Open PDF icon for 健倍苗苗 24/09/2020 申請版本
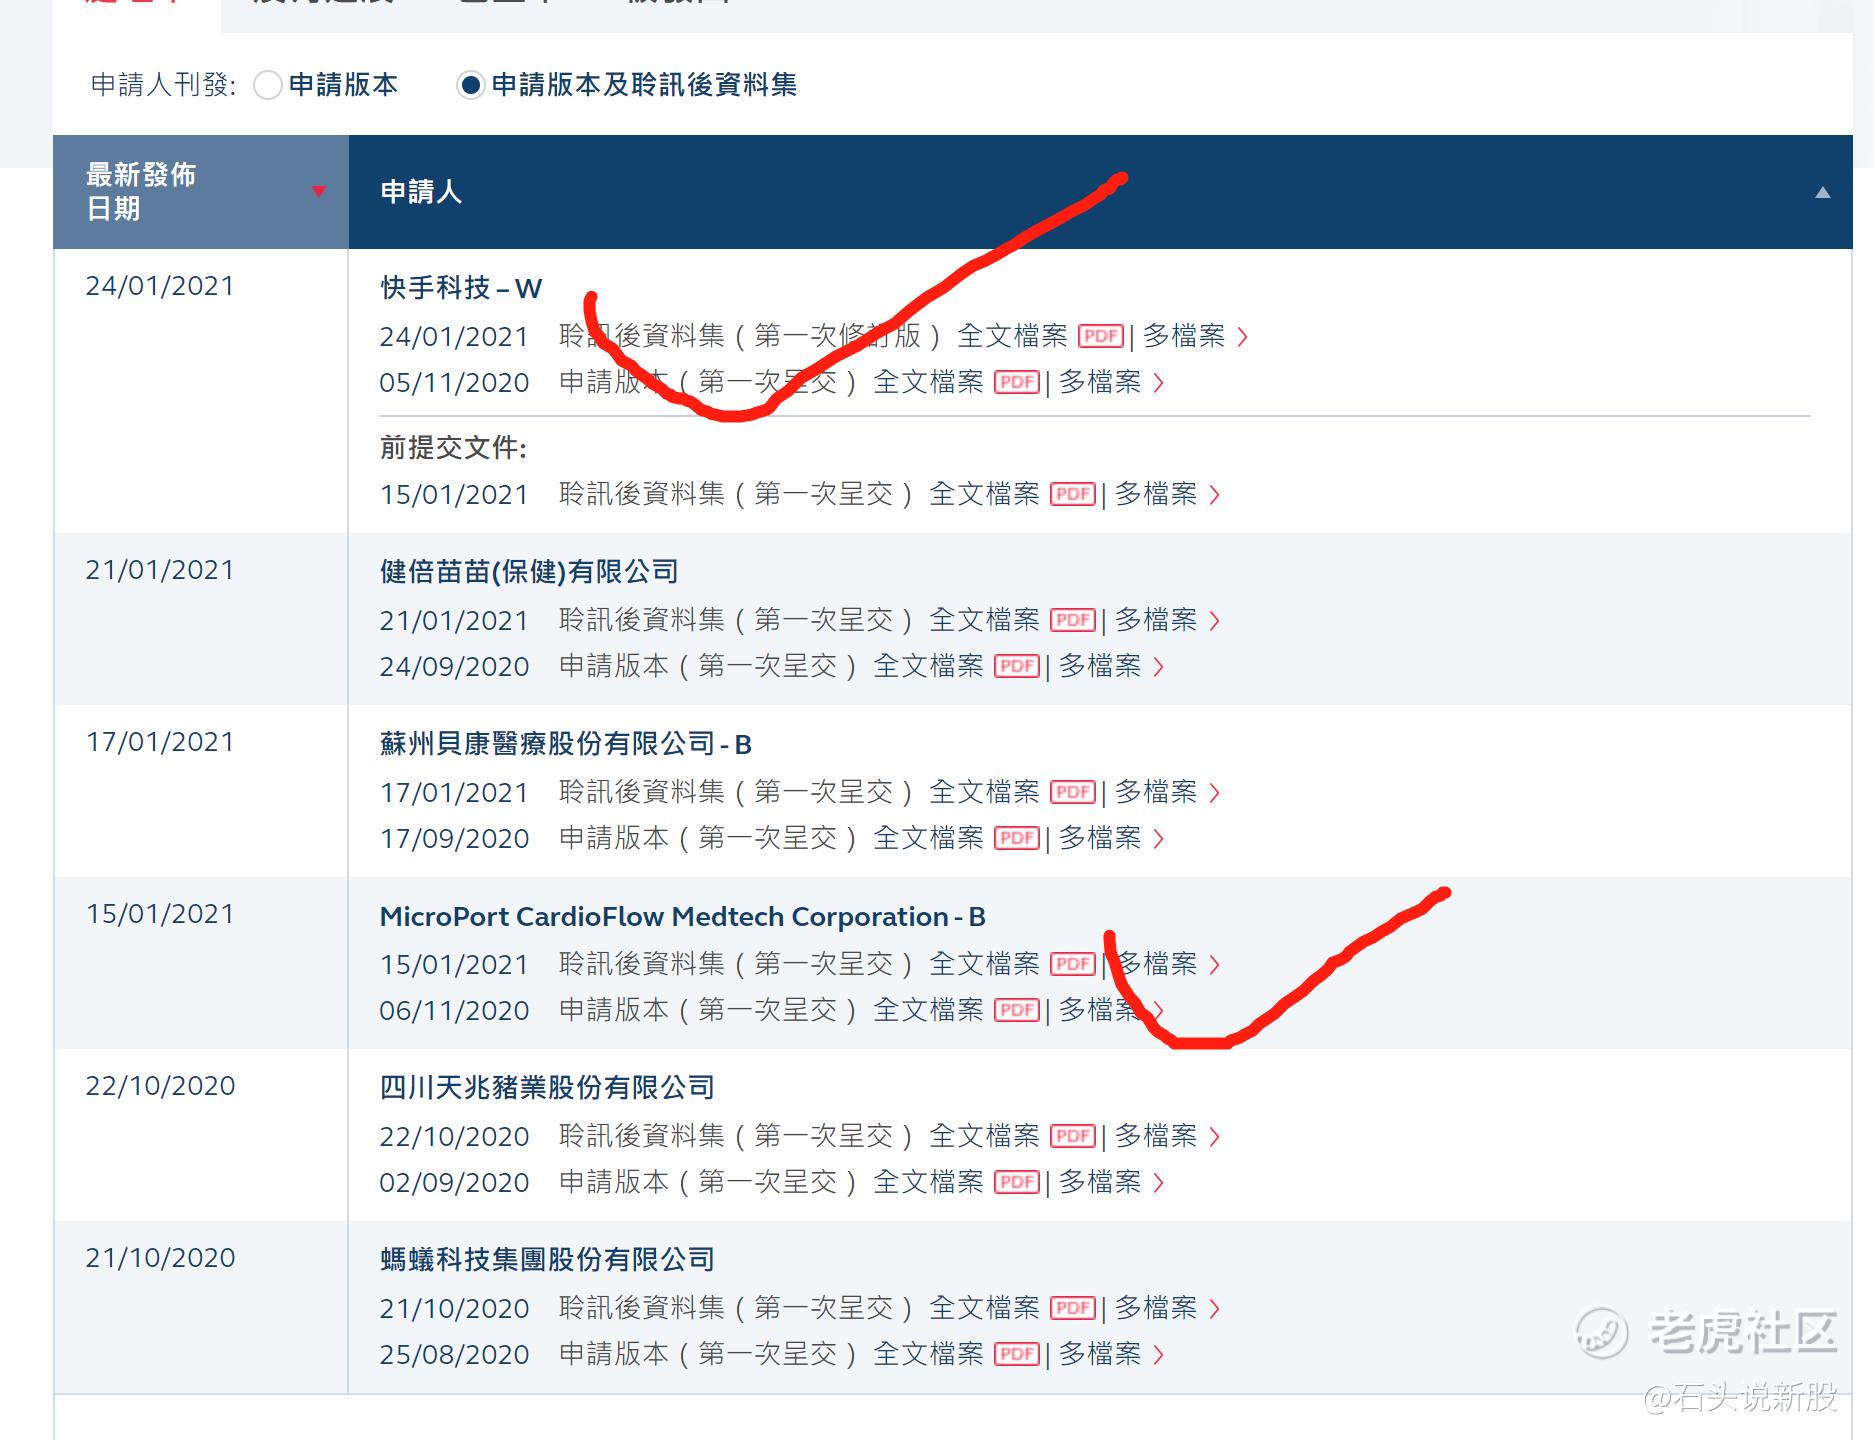 click(1017, 666)
